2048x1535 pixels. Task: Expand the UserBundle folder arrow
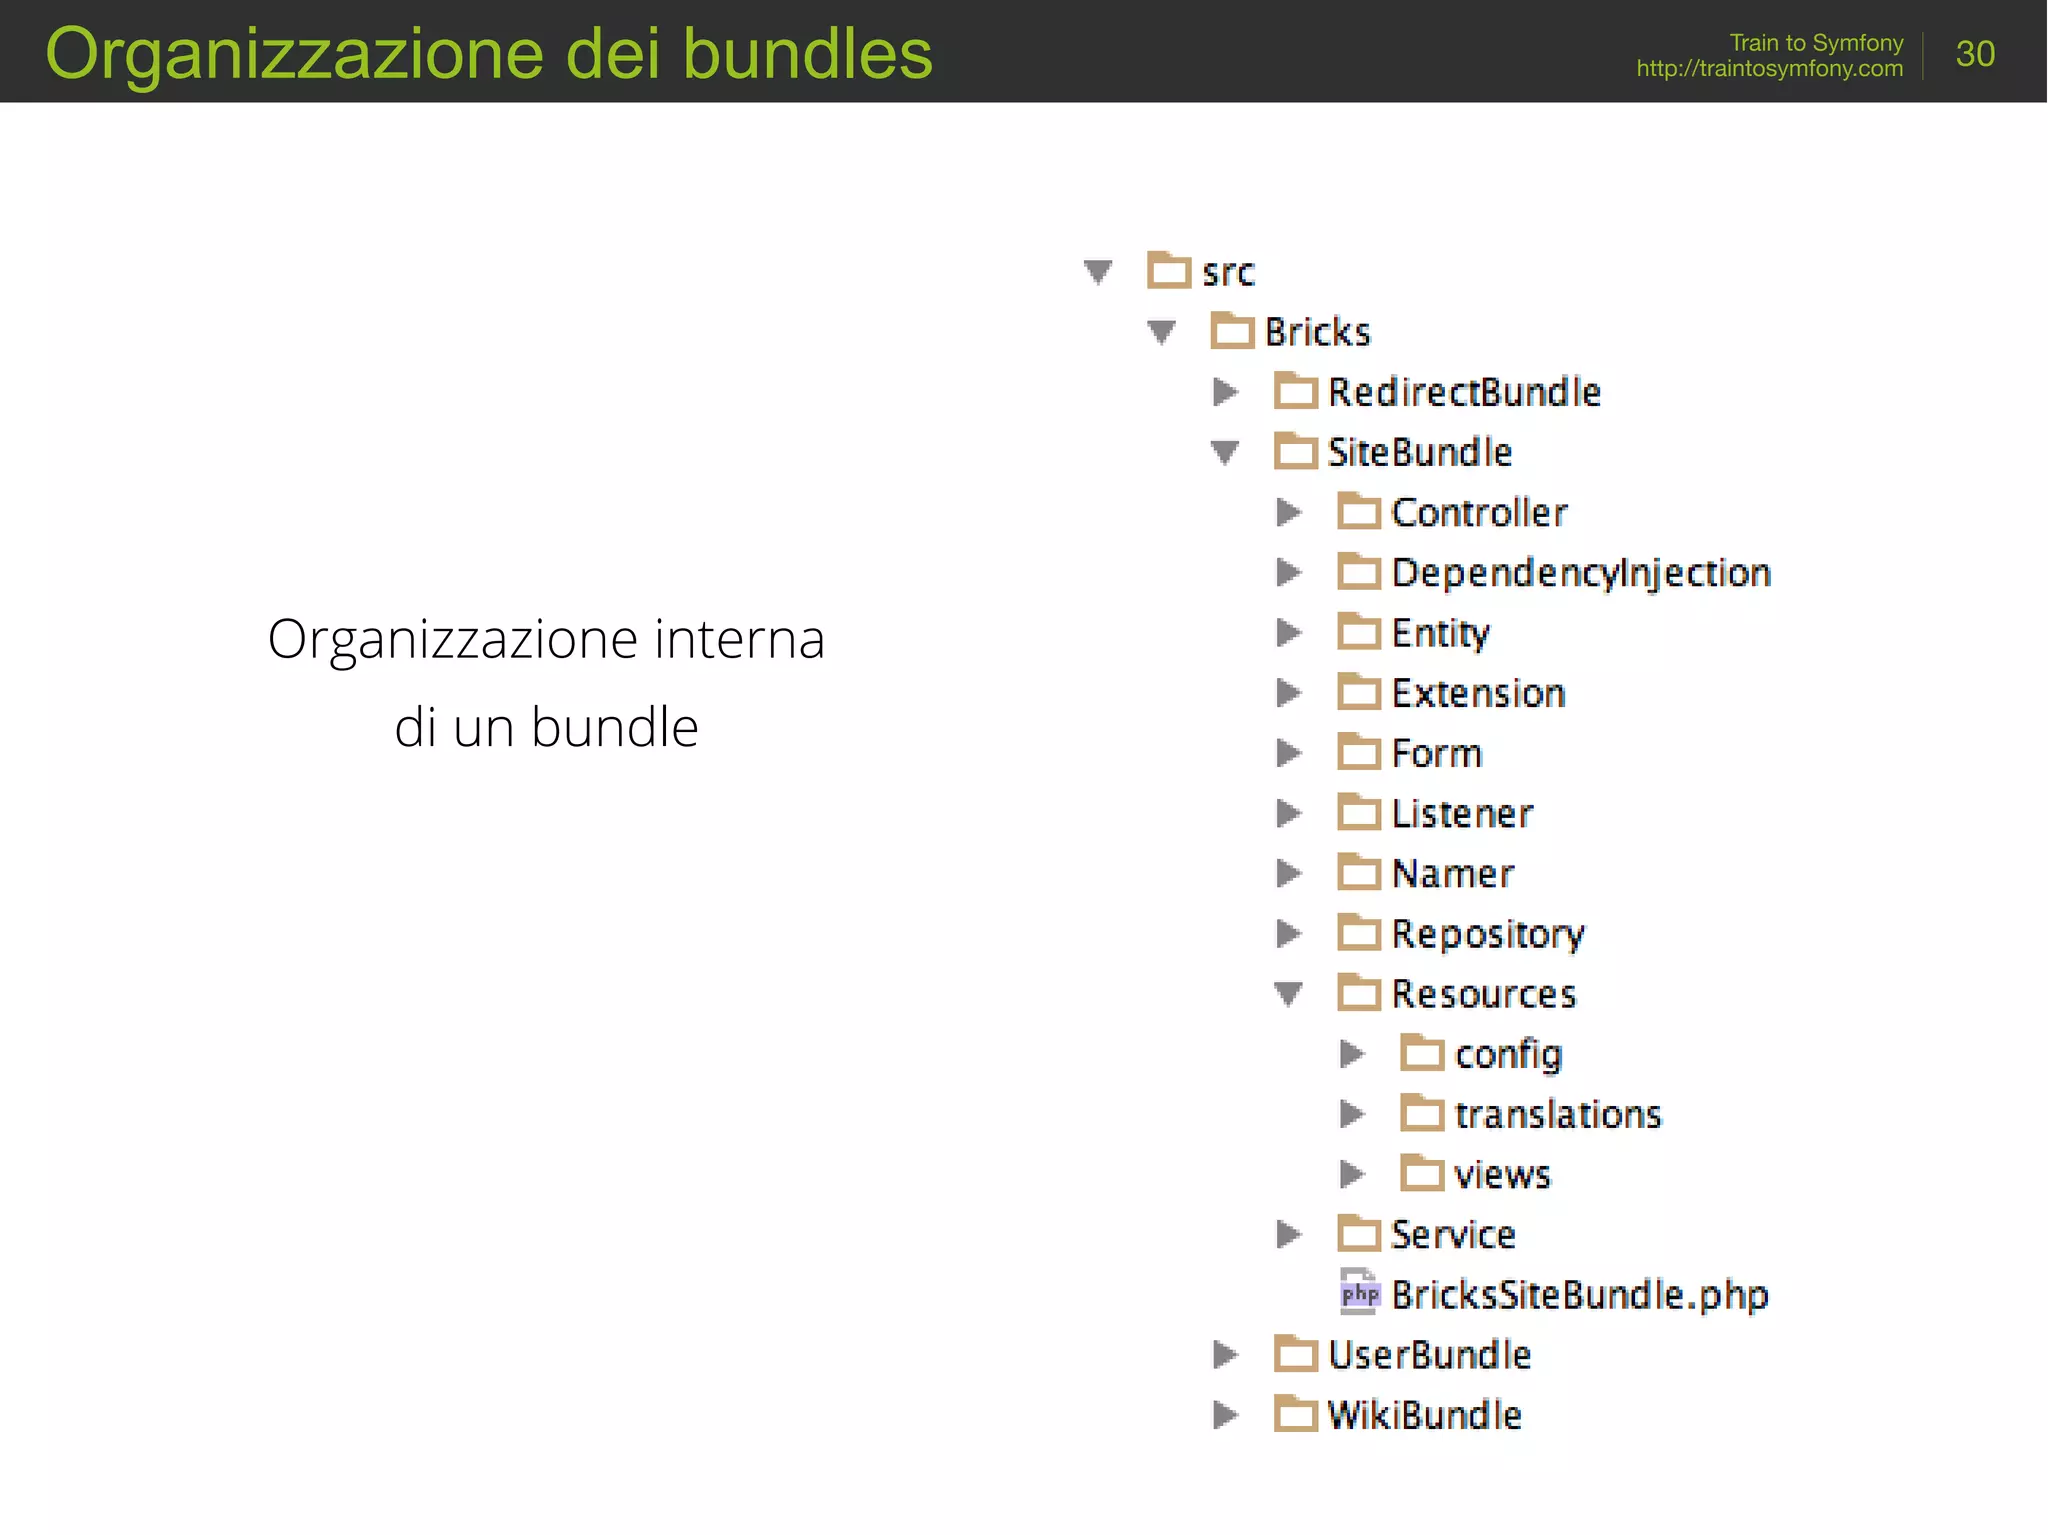point(1225,1354)
